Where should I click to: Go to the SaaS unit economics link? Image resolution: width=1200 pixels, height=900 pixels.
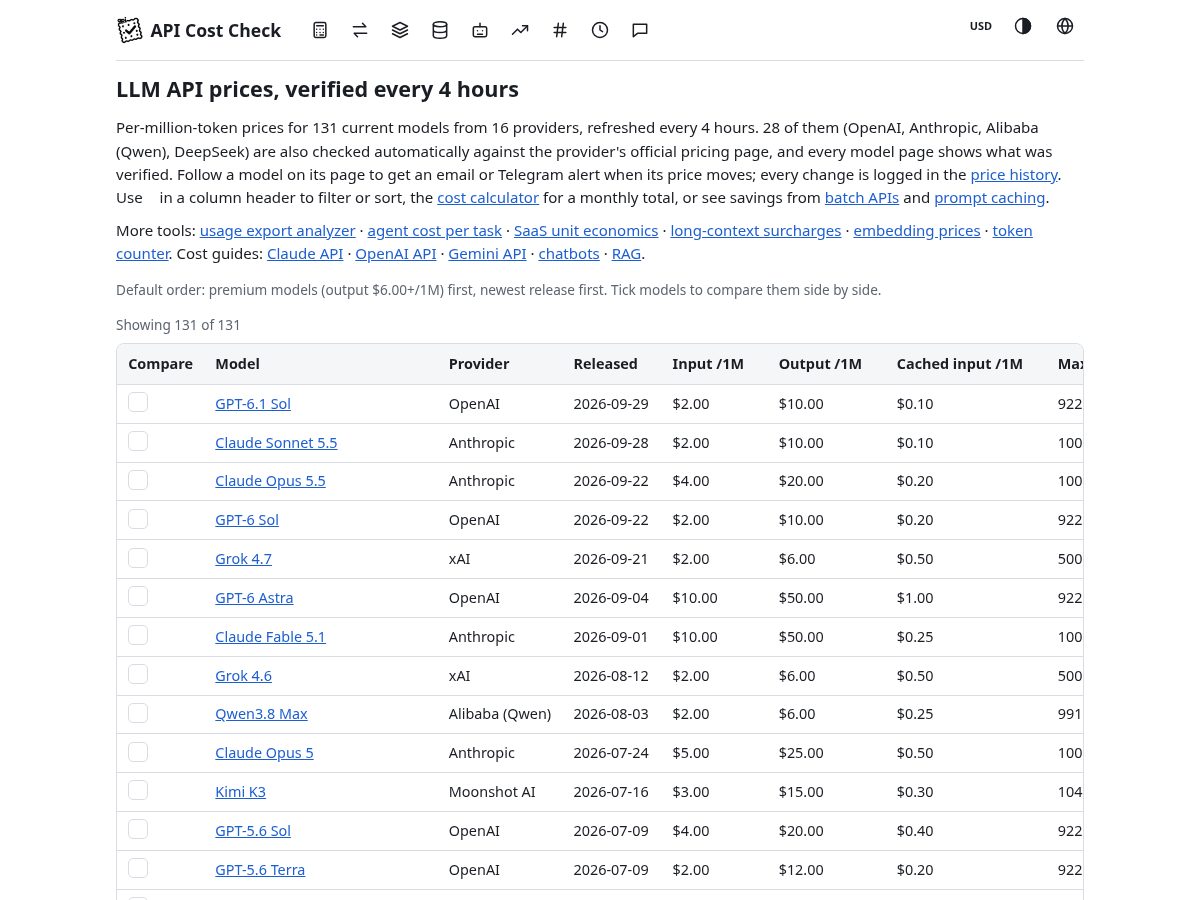coord(586,231)
